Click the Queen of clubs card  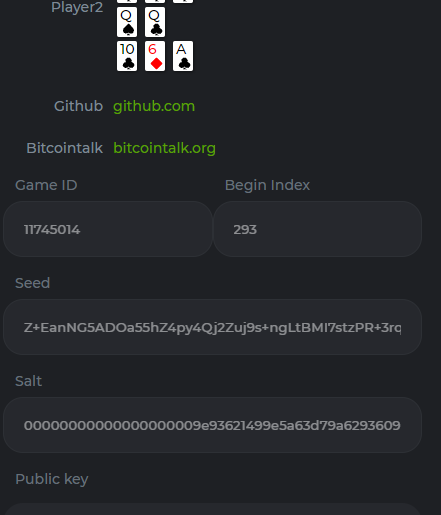pyautogui.click(x=155, y=22)
